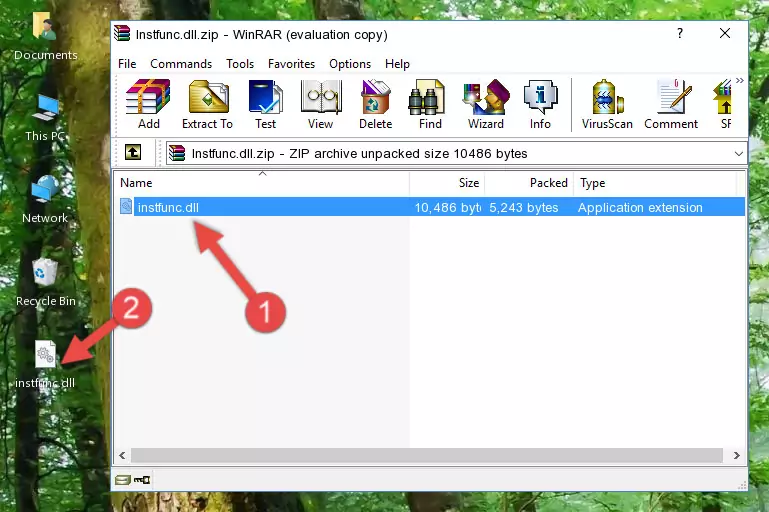Select the instfunc.dll file row
The image size is (769, 512).
point(431,207)
